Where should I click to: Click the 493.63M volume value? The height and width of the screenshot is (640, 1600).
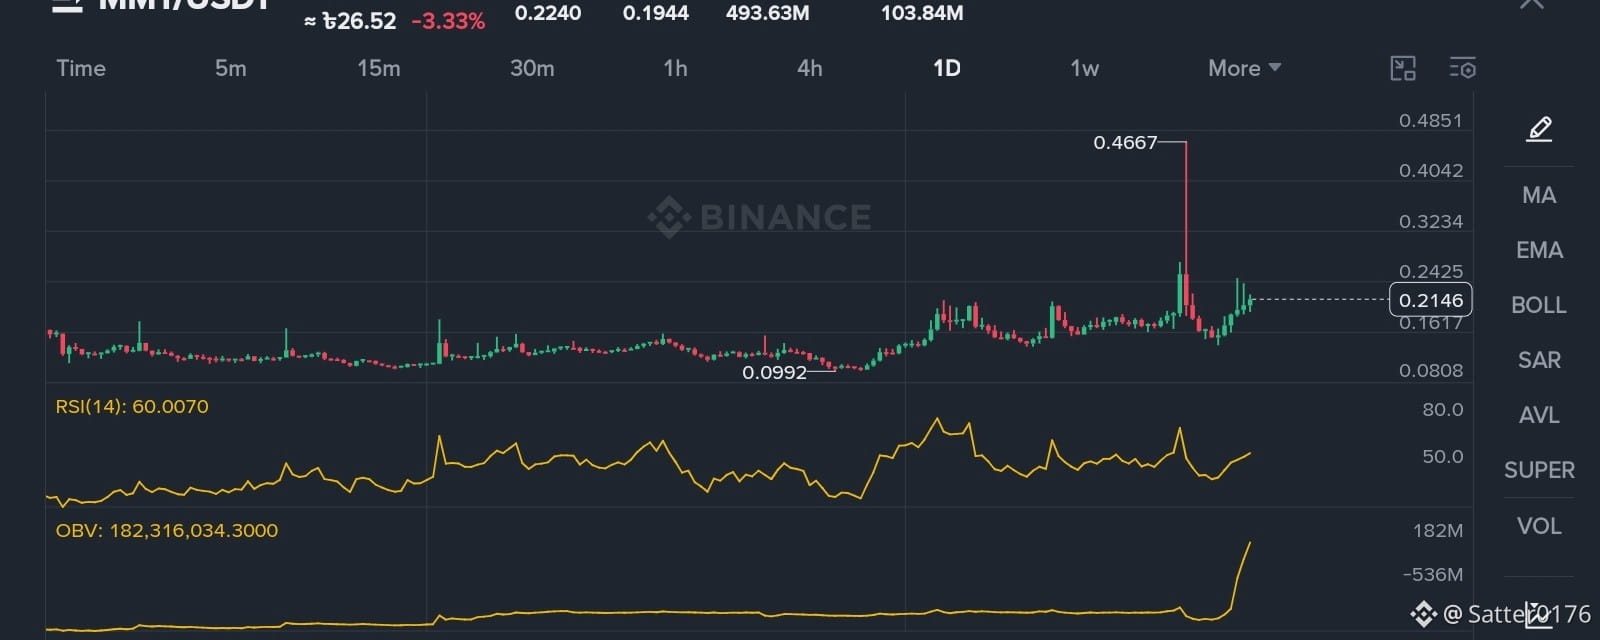[x=768, y=13]
